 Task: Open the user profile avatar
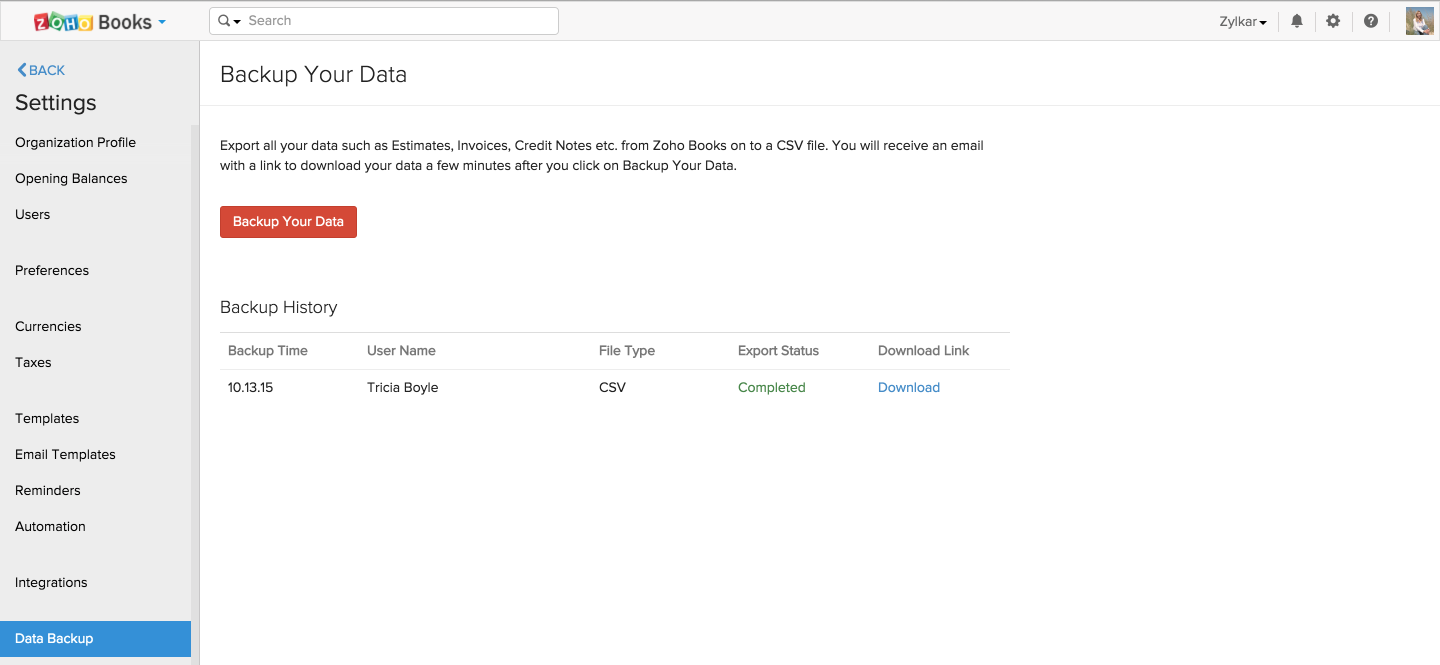tap(1419, 21)
